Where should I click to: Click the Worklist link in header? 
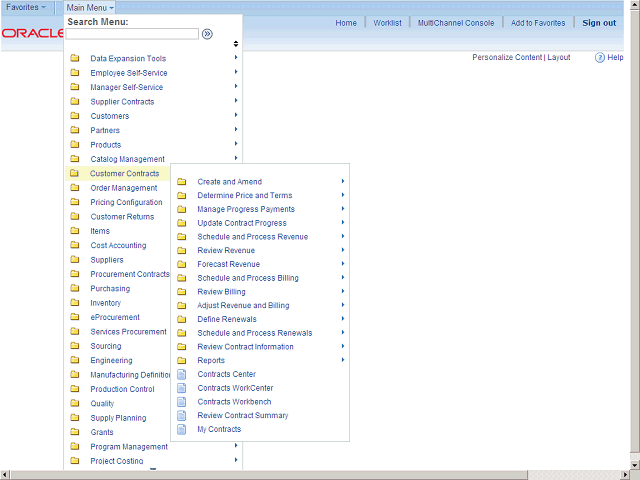[387, 23]
